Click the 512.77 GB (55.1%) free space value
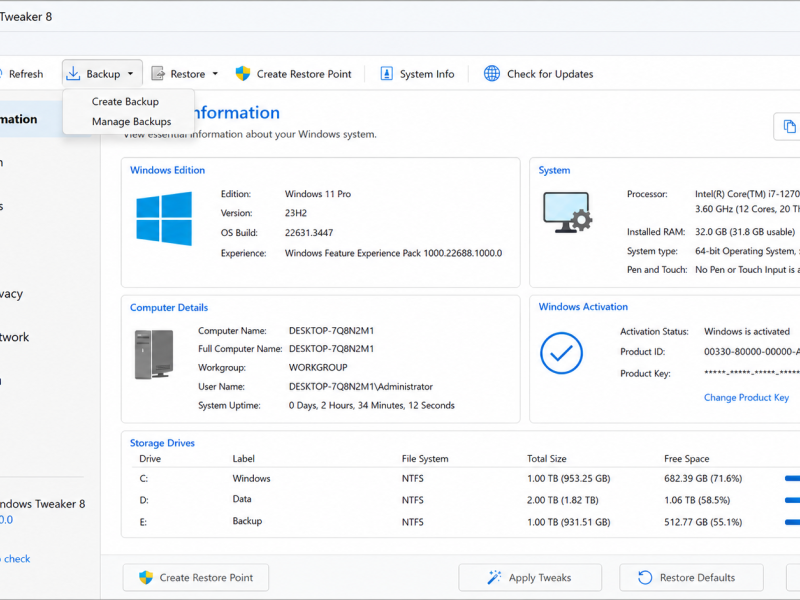 703,522
